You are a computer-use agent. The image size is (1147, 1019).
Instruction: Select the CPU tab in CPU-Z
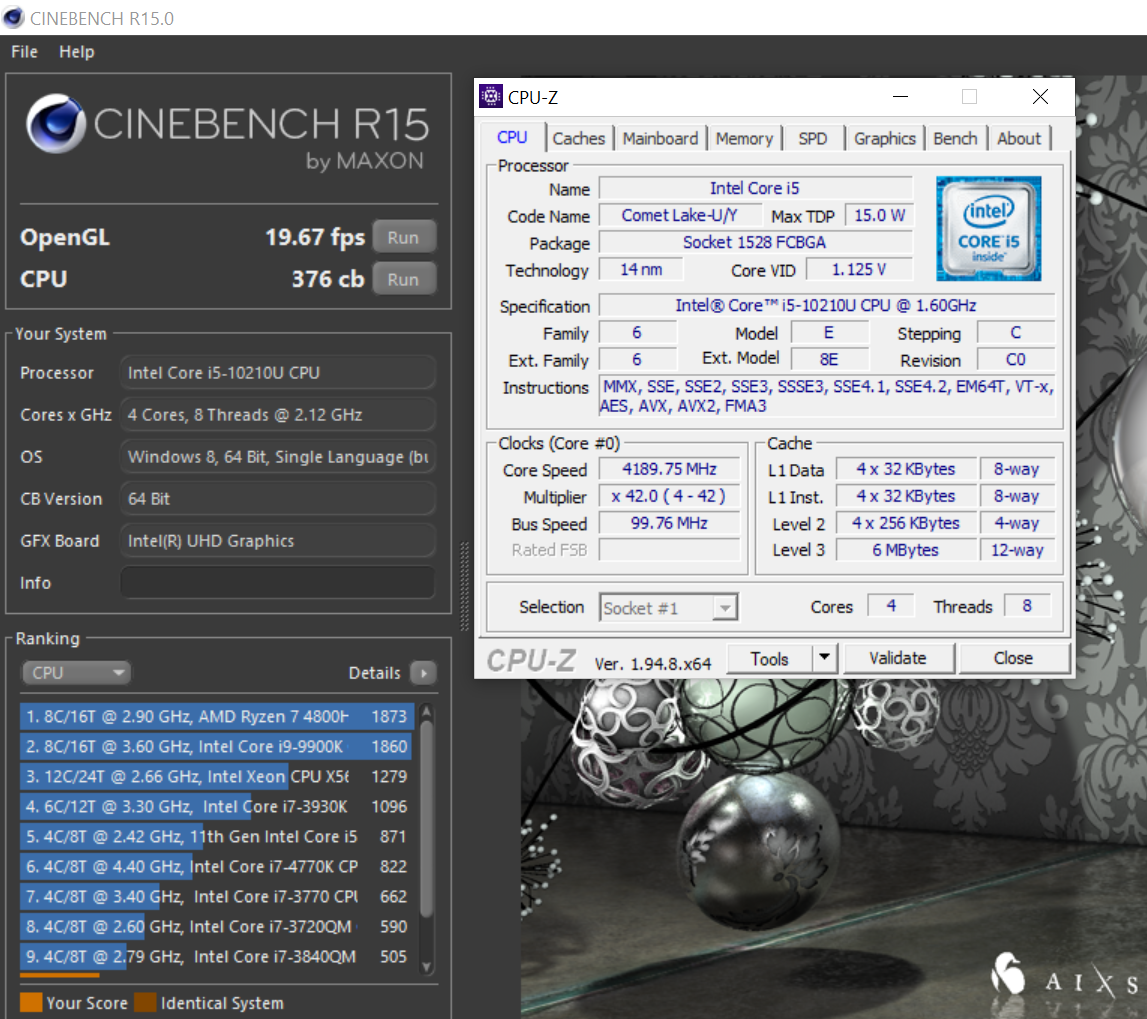coord(512,138)
